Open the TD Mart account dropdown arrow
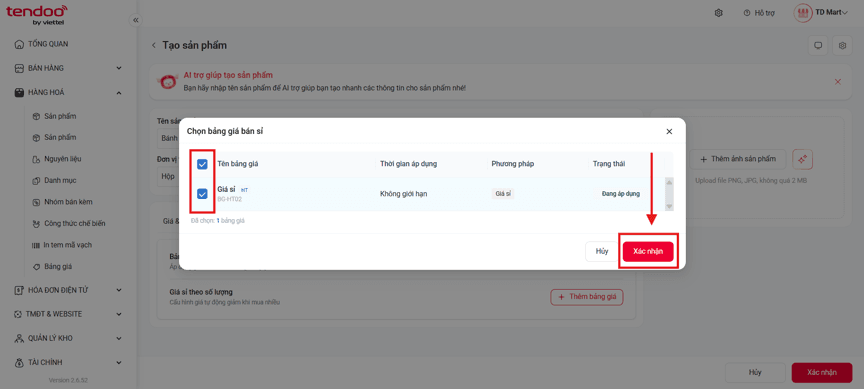Viewport: 864px width, 389px height. coord(846,13)
